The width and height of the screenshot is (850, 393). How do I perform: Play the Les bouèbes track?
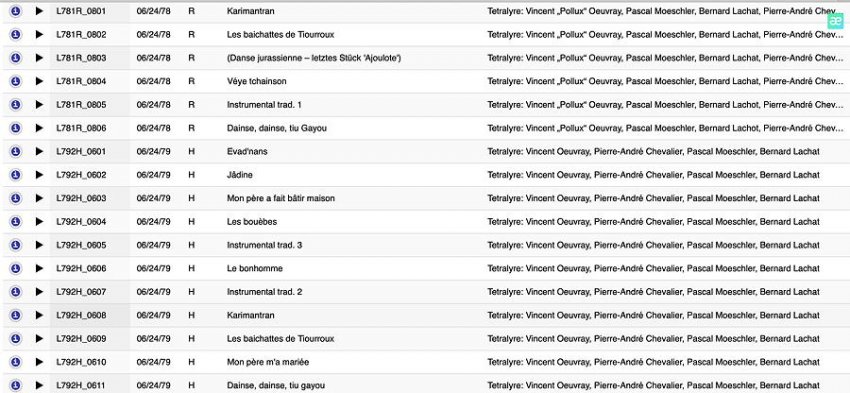point(39,221)
